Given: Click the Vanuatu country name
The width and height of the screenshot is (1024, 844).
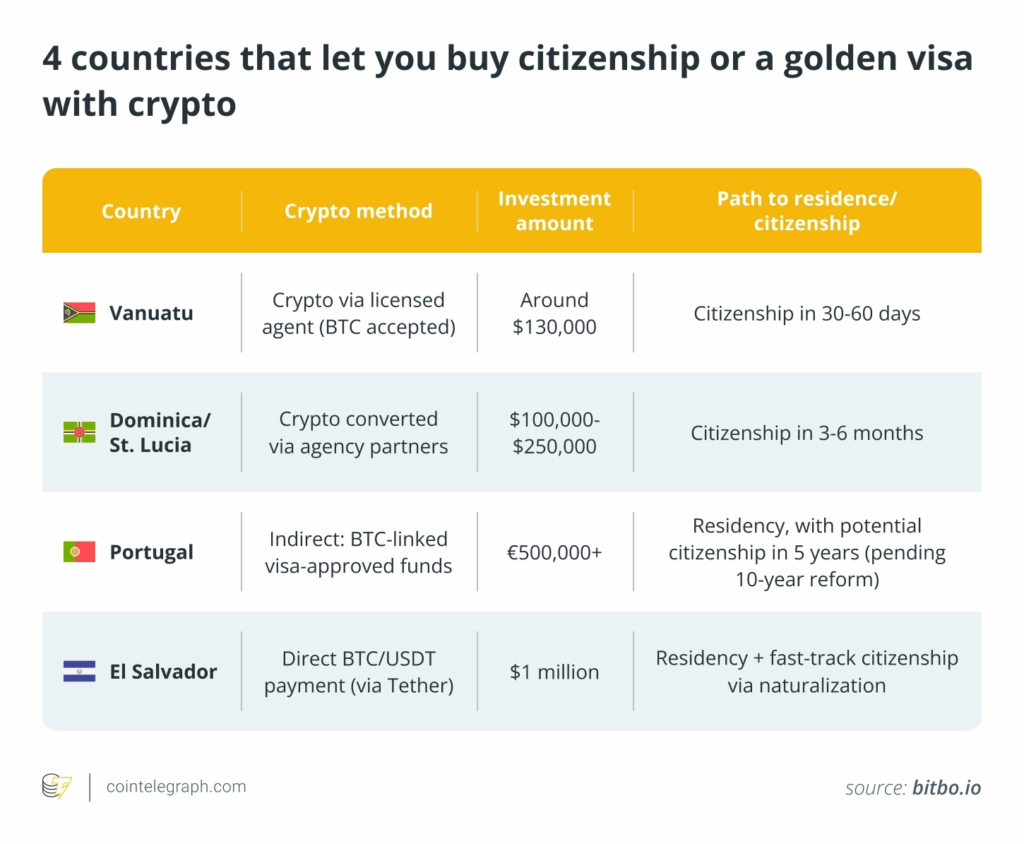Looking at the screenshot, I should [x=152, y=313].
